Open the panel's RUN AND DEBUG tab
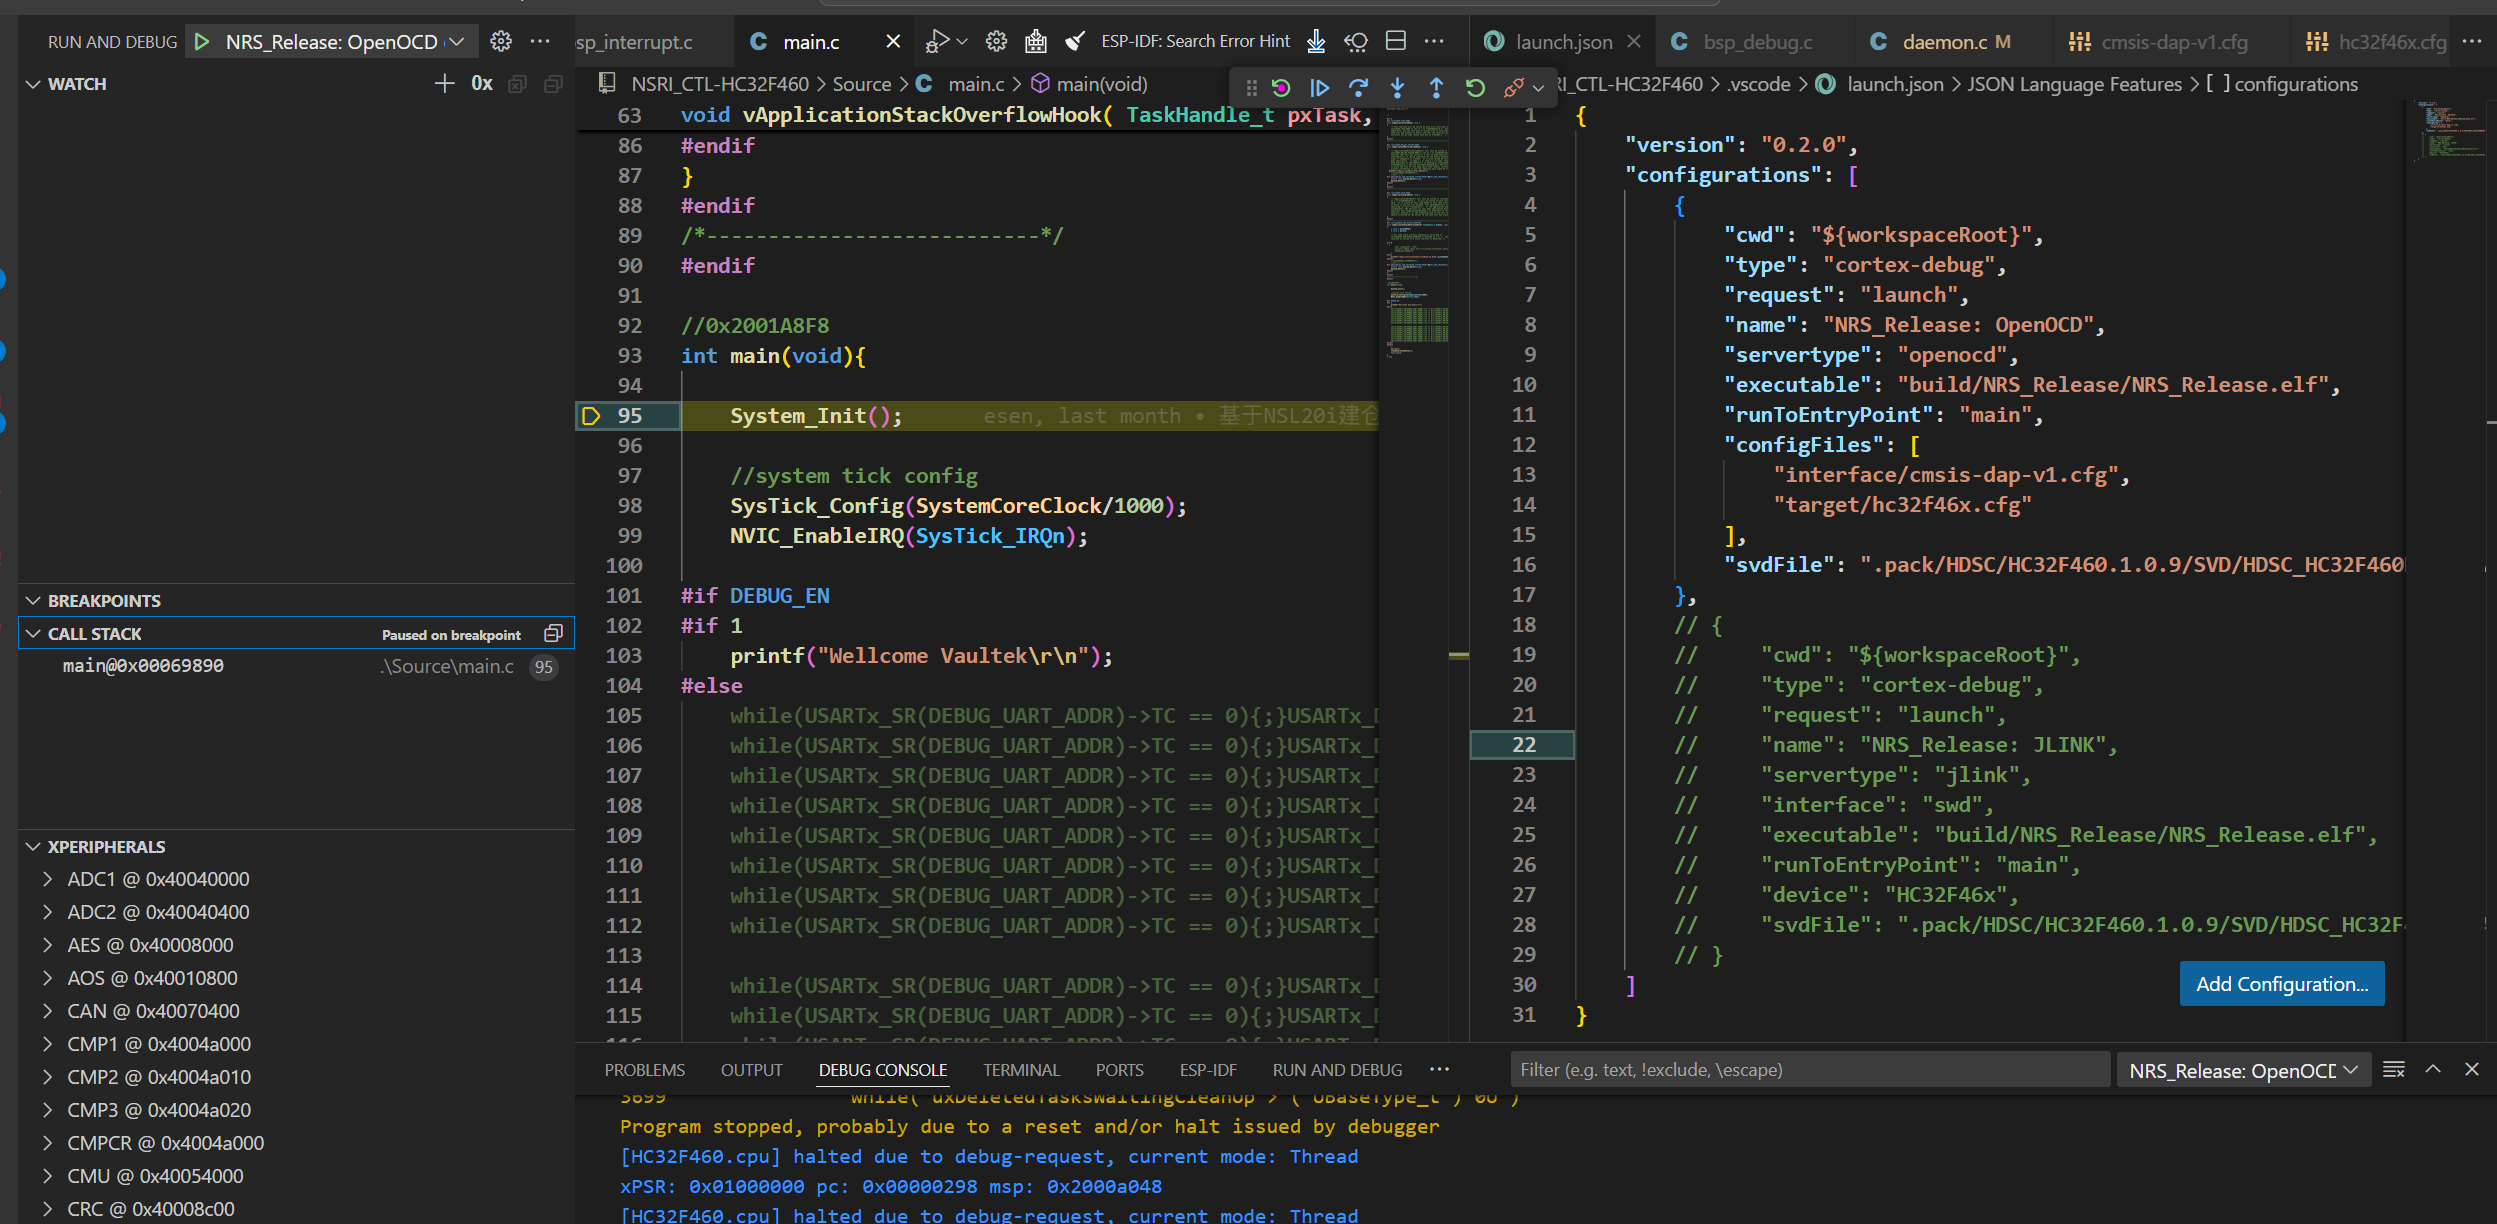The width and height of the screenshot is (2497, 1224). [x=1337, y=1070]
